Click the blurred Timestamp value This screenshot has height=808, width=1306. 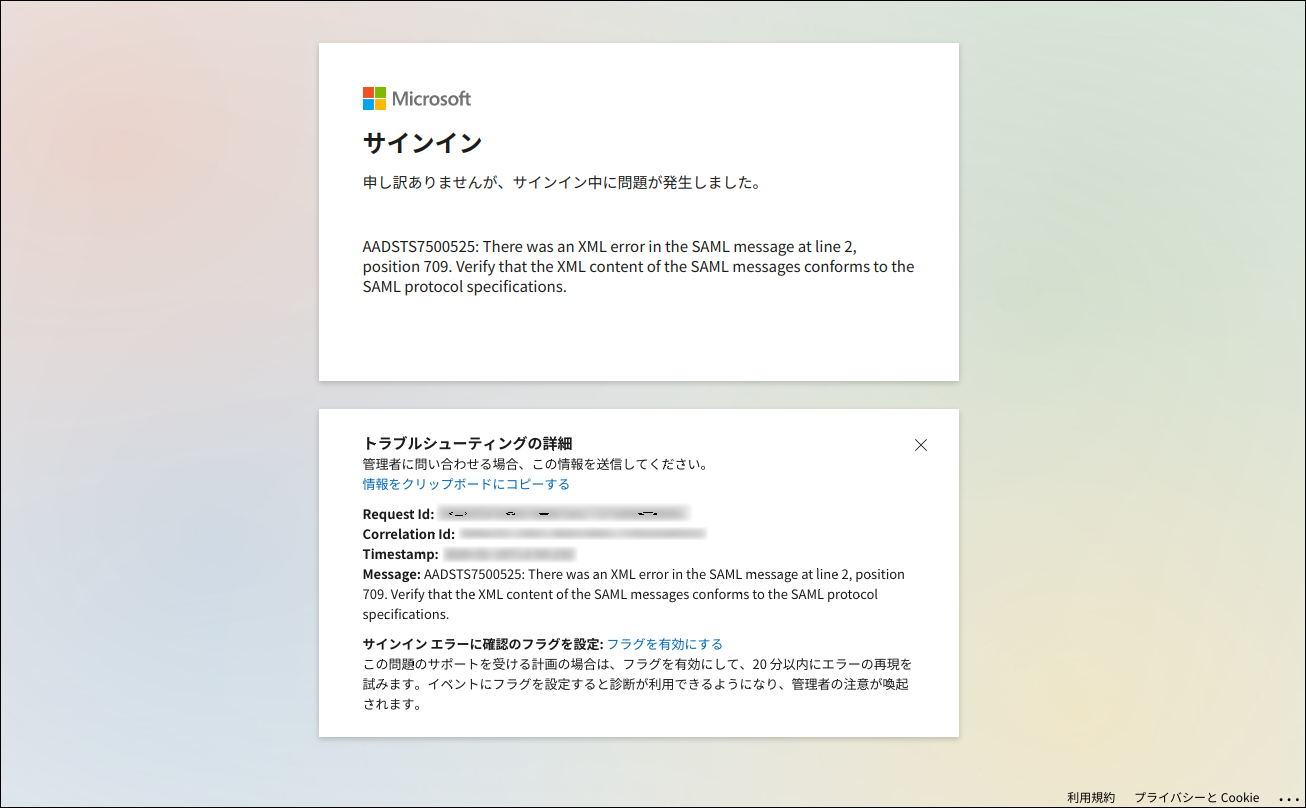pyautogui.click(x=509, y=554)
